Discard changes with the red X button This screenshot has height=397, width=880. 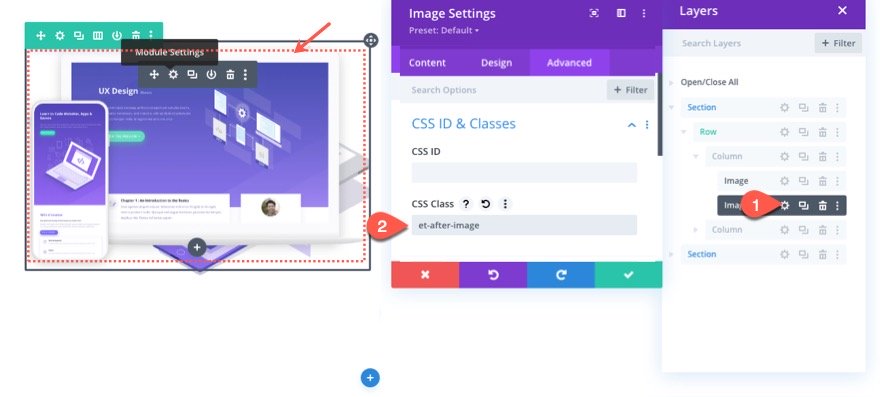(425, 275)
